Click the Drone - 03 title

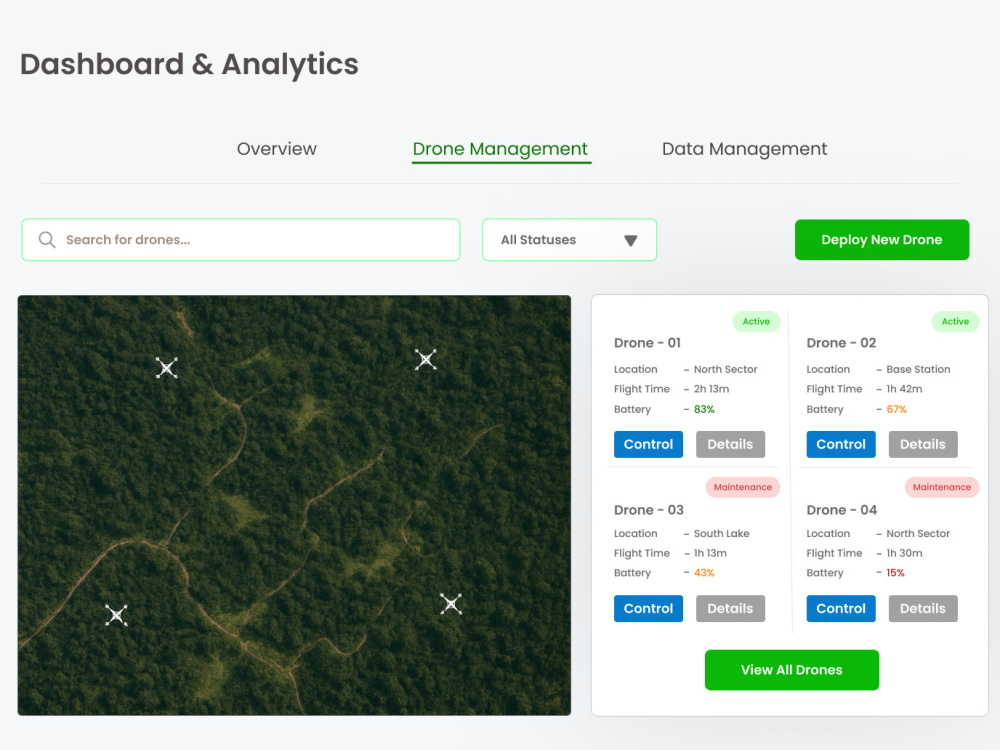point(649,510)
